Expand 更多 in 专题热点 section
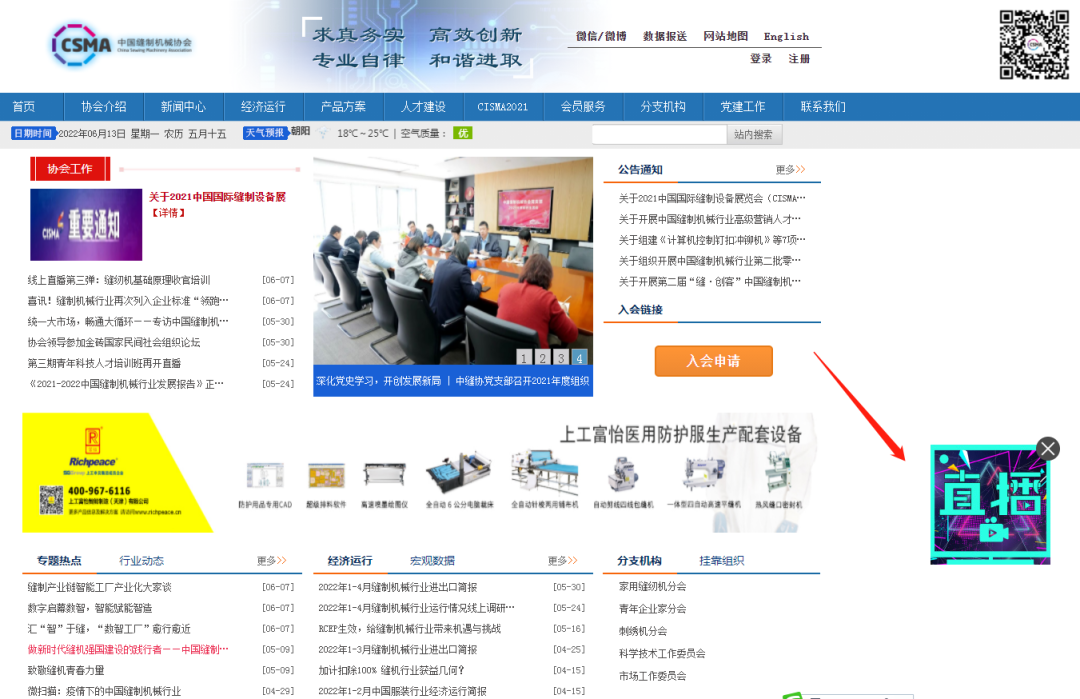Screen dimensions: 1080x699 click(x=271, y=561)
